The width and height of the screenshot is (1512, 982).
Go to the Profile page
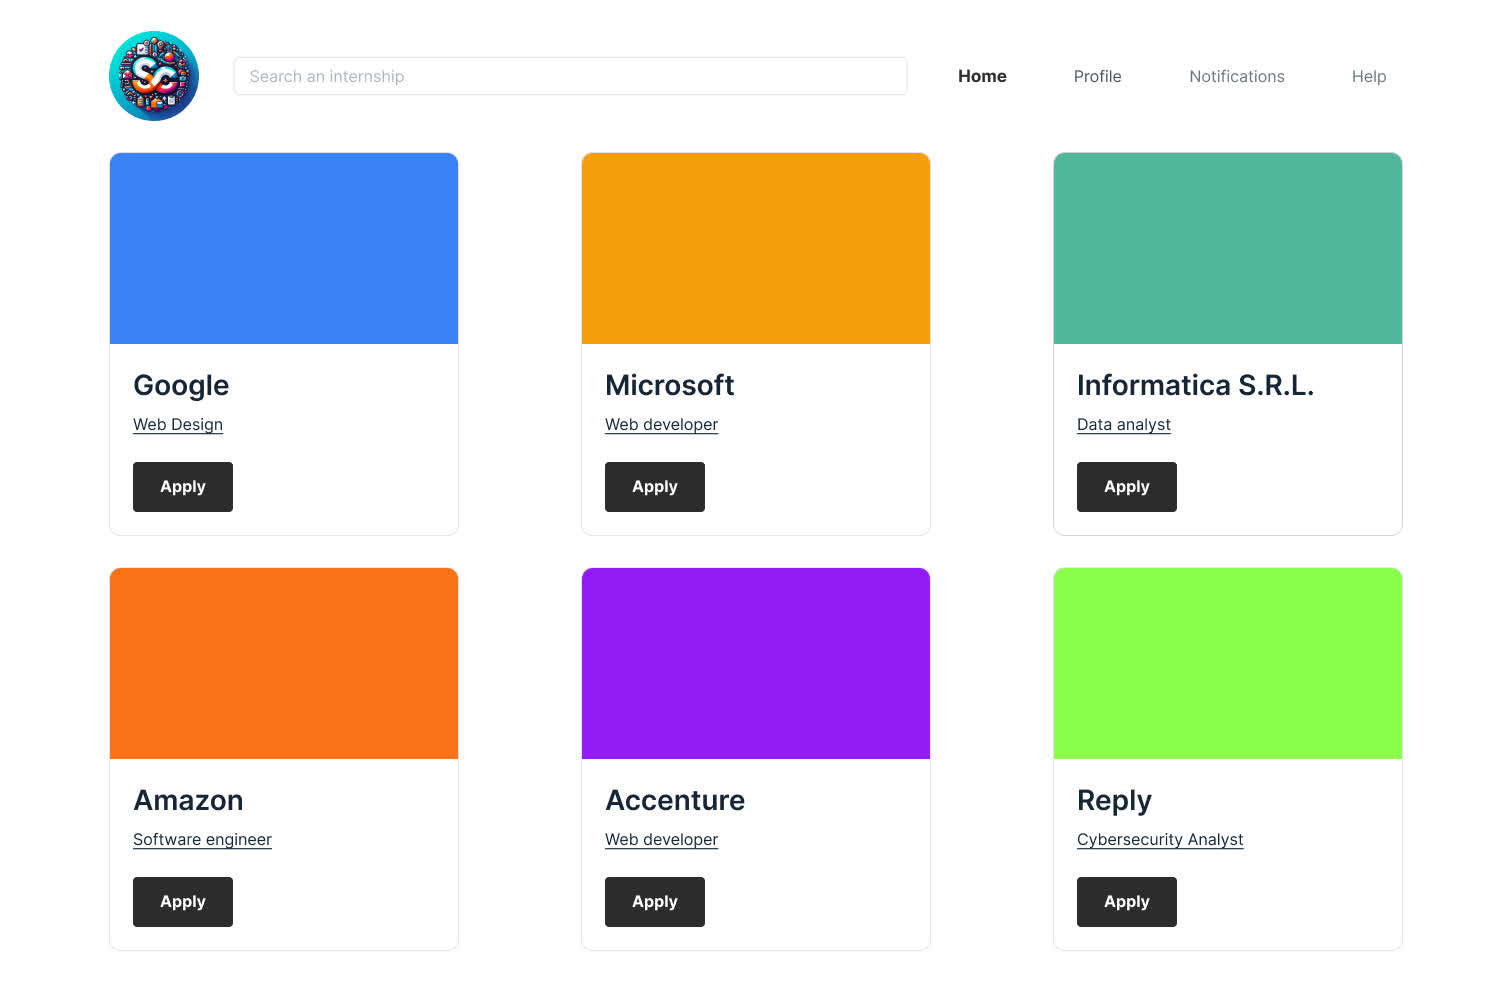pyautogui.click(x=1097, y=76)
